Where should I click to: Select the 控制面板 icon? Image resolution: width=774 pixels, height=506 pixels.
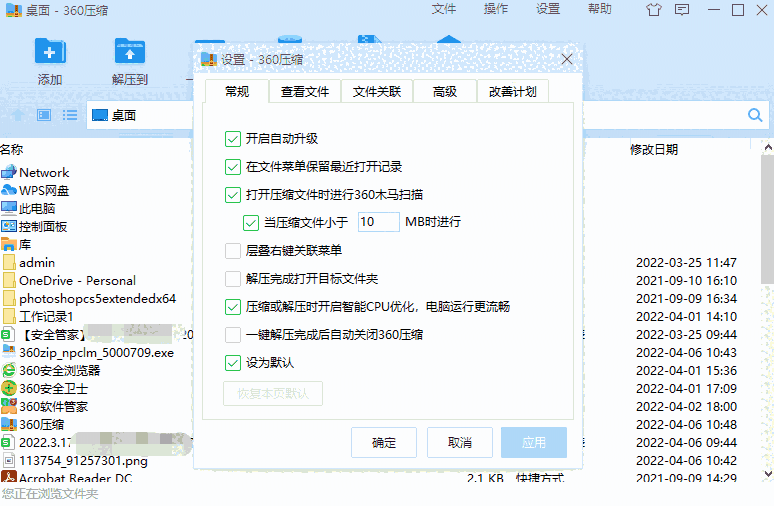pos(9,226)
